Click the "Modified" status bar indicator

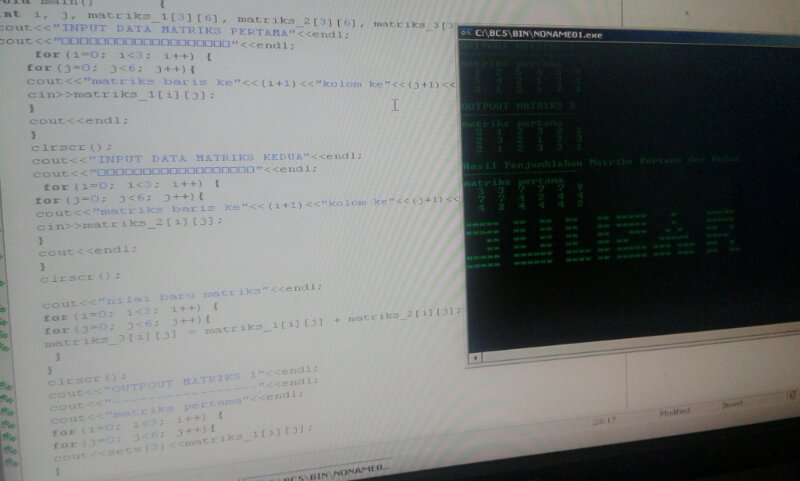click(x=674, y=412)
